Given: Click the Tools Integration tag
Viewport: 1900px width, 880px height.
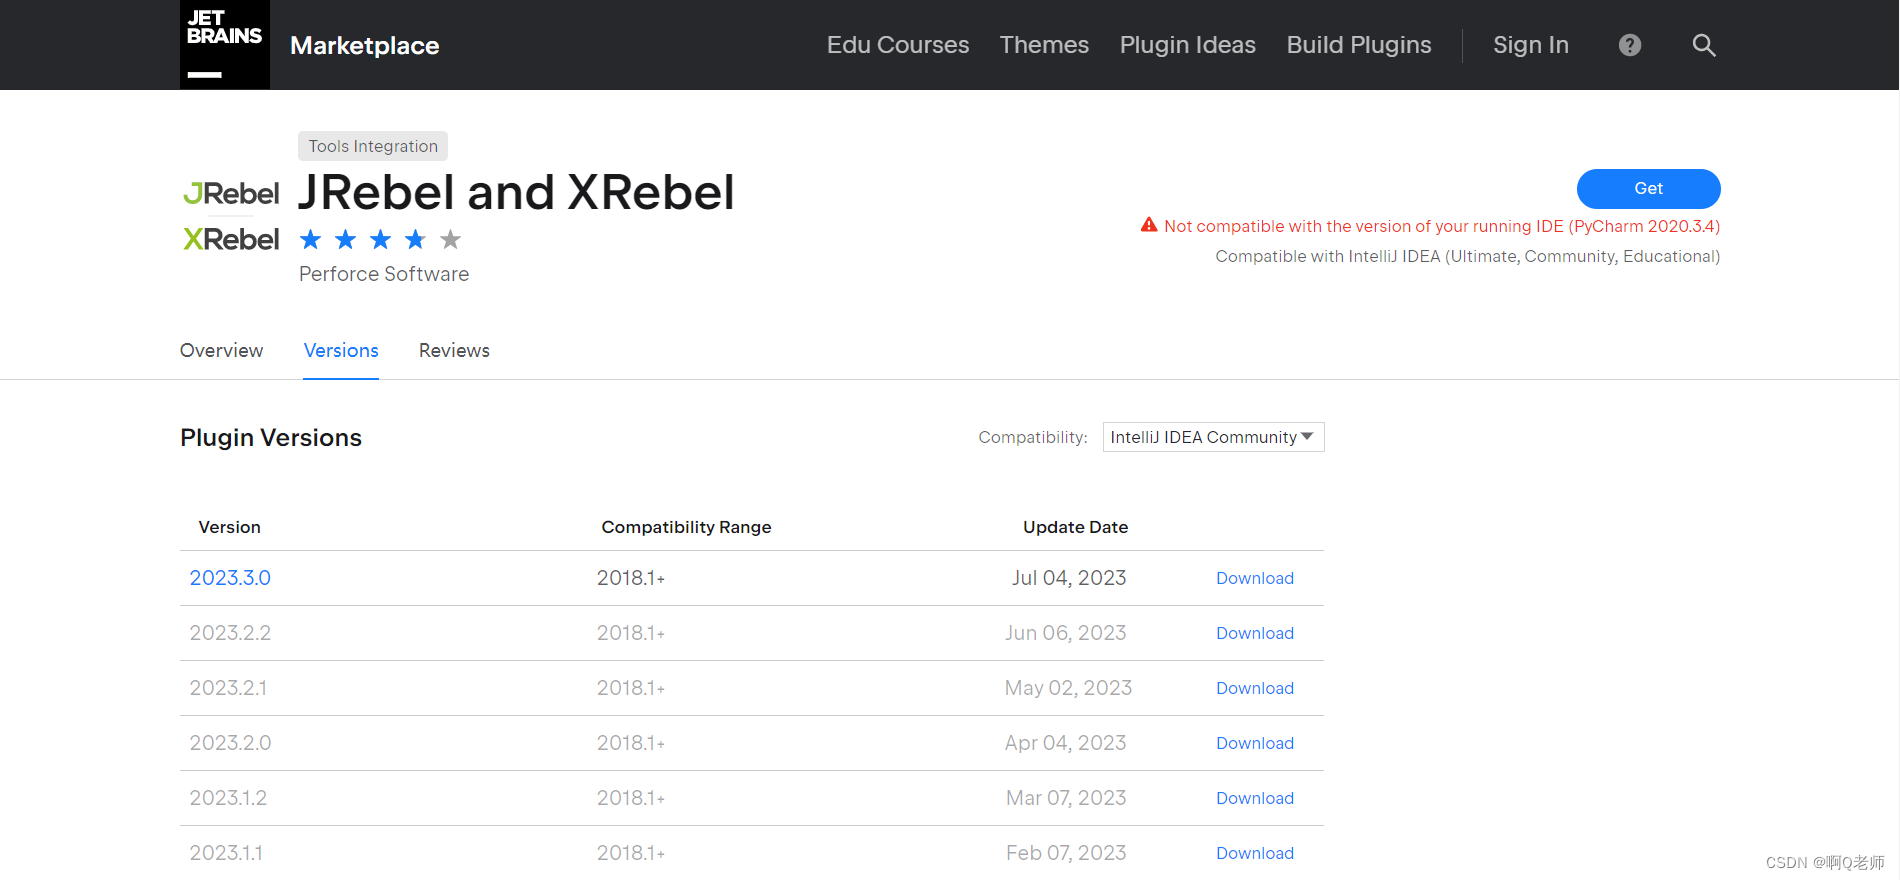Looking at the screenshot, I should pyautogui.click(x=373, y=146).
